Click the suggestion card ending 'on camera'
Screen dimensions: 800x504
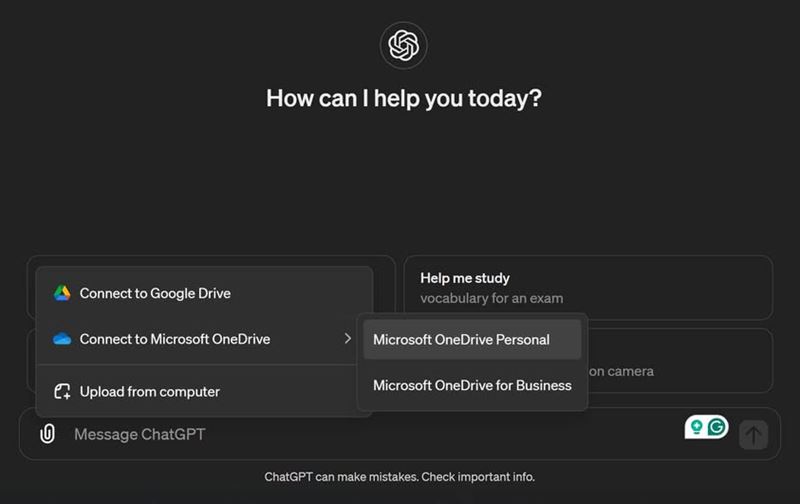[680, 361]
